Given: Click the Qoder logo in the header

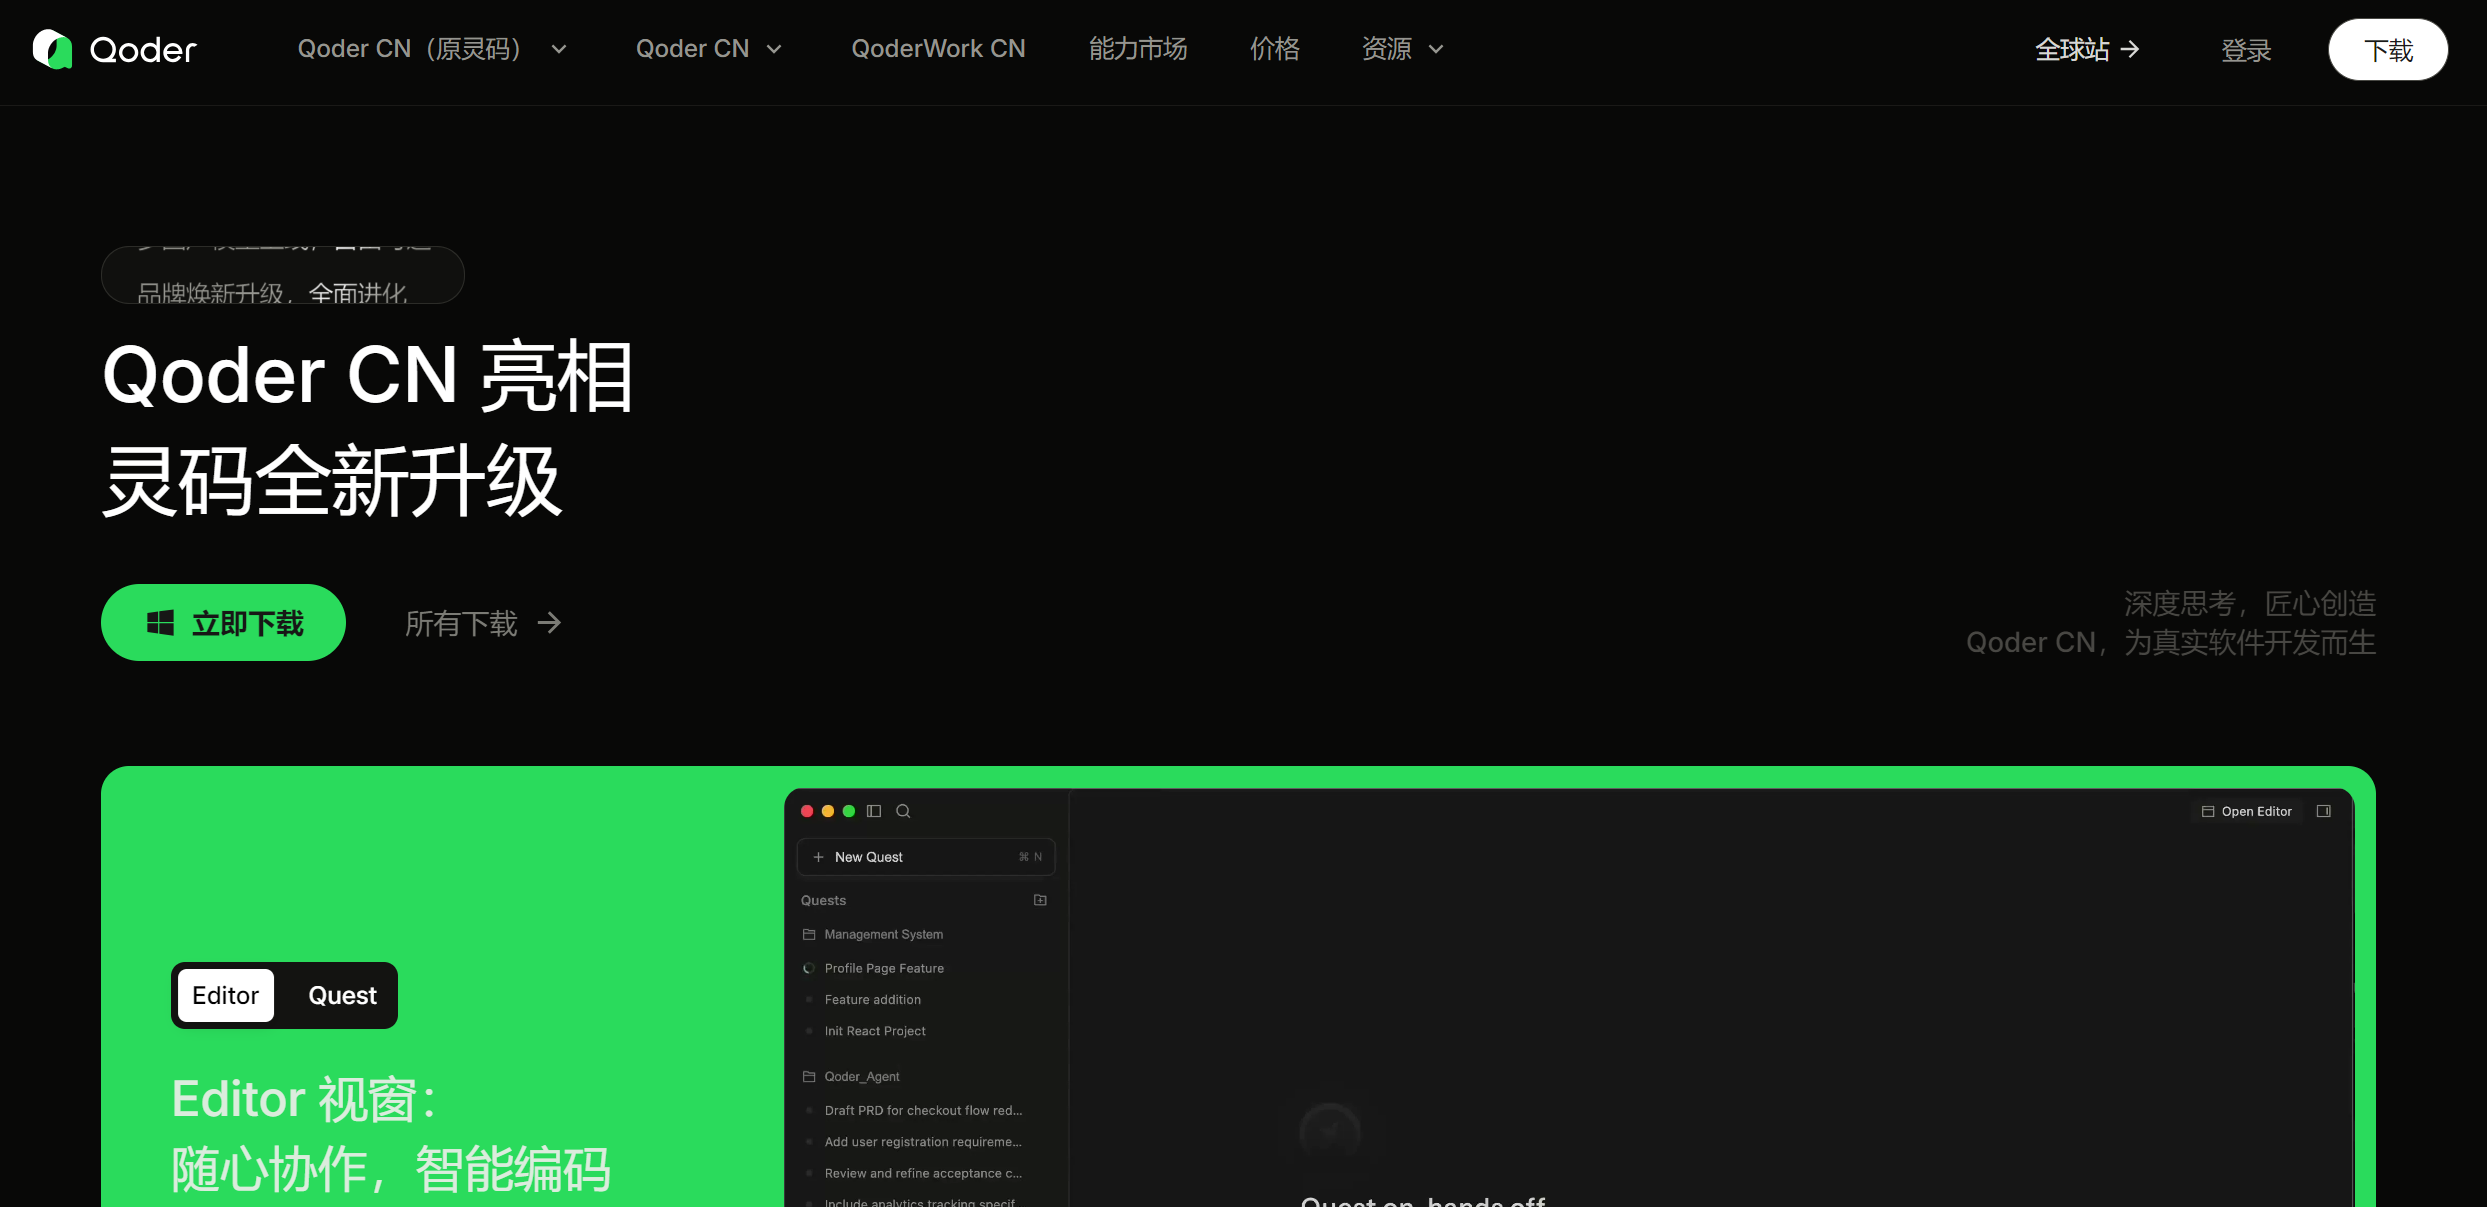Looking at the screenshot, I should [x=115, y=49].
